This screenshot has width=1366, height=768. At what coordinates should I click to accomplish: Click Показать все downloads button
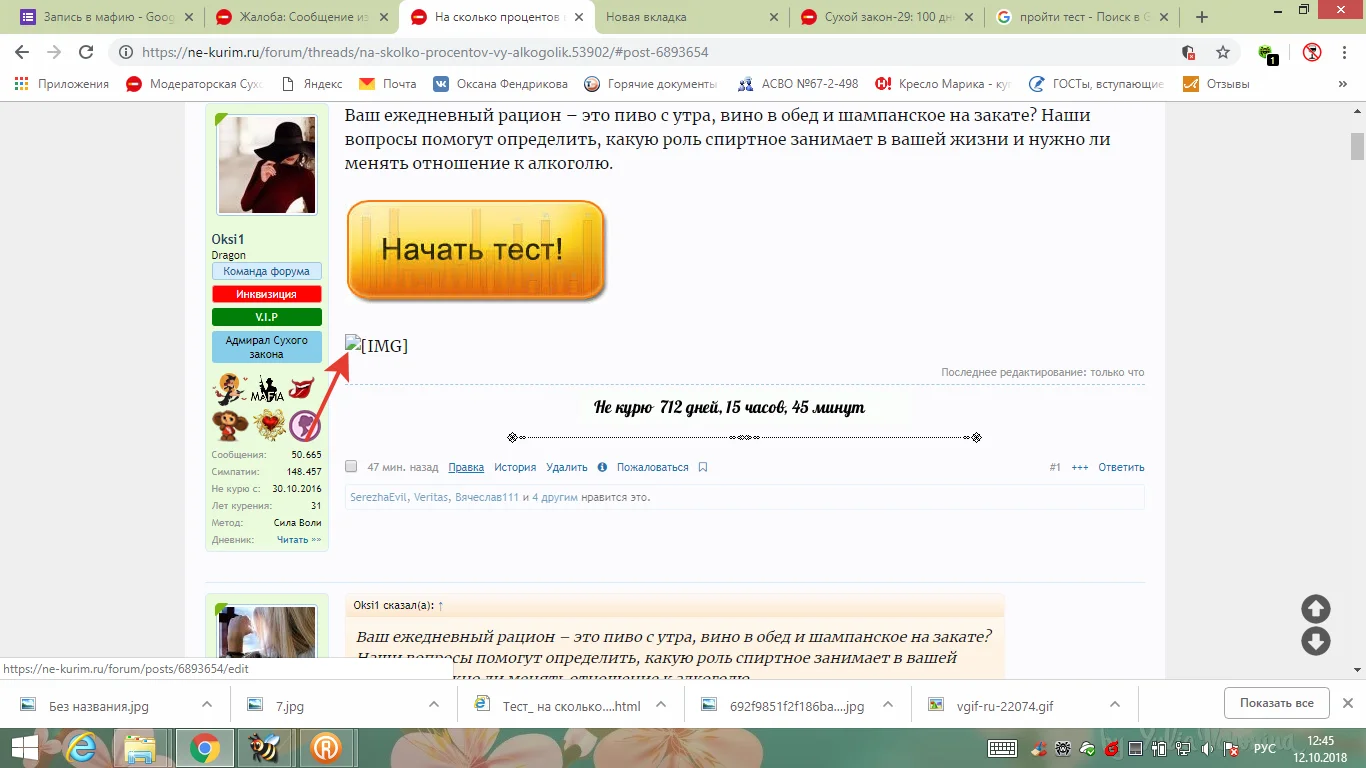pyautogui.click(x=1277, y=703)
